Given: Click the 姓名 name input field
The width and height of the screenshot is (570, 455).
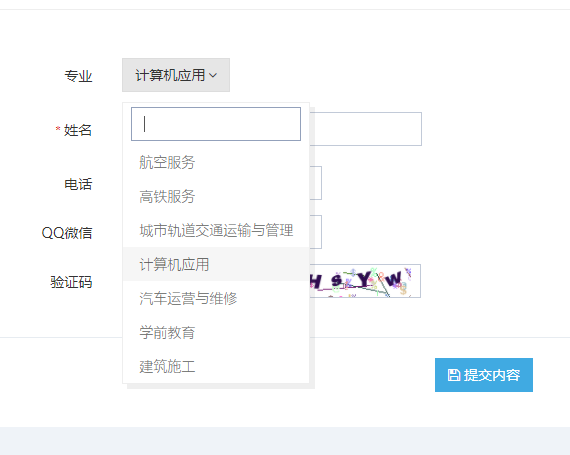Looking at the screenshot, I should [366, 129].
